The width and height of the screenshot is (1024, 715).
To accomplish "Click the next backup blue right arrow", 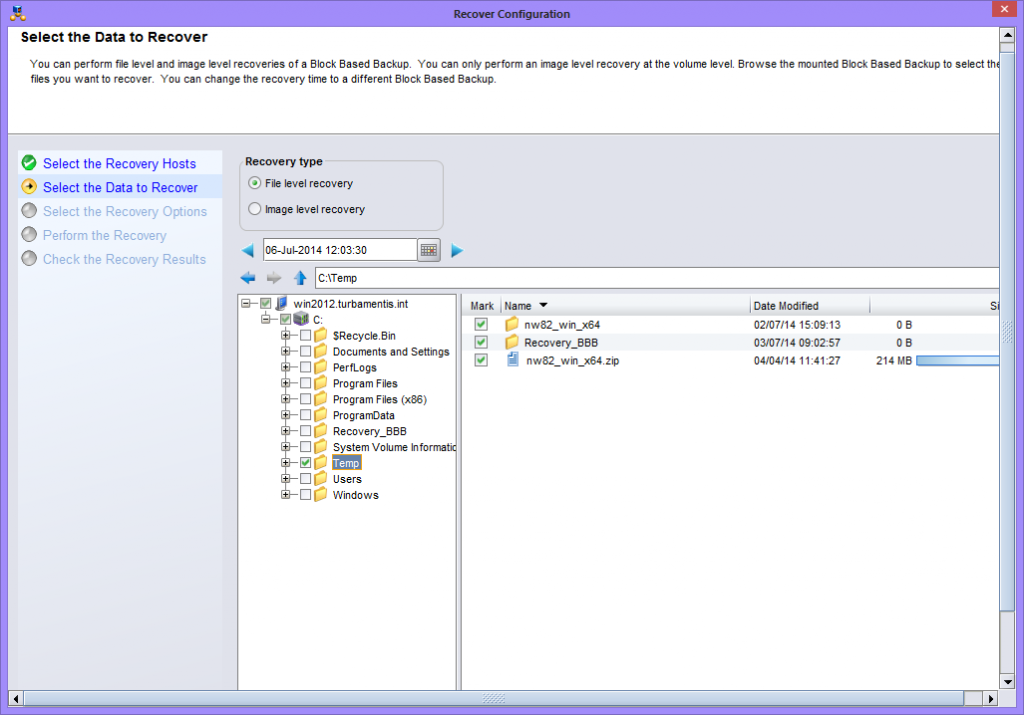I will (x=457, y=250).
